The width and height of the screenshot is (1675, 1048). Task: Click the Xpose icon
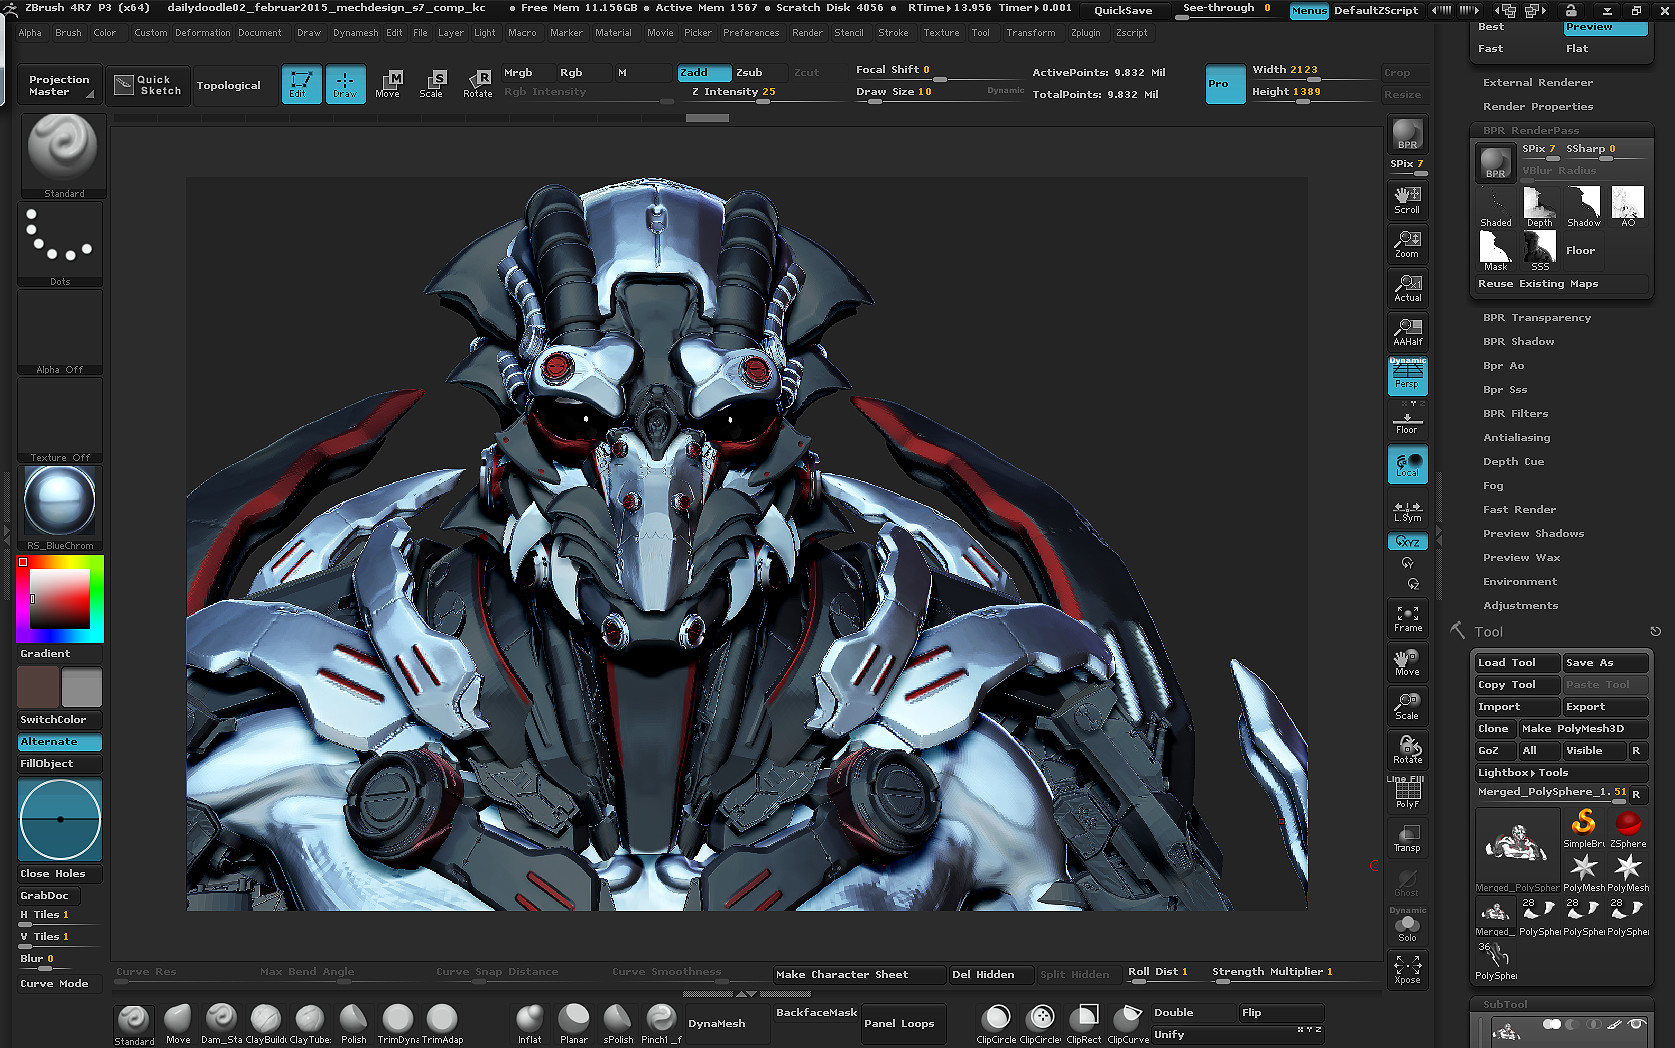pyautogui.click(x=1407, y=969)
